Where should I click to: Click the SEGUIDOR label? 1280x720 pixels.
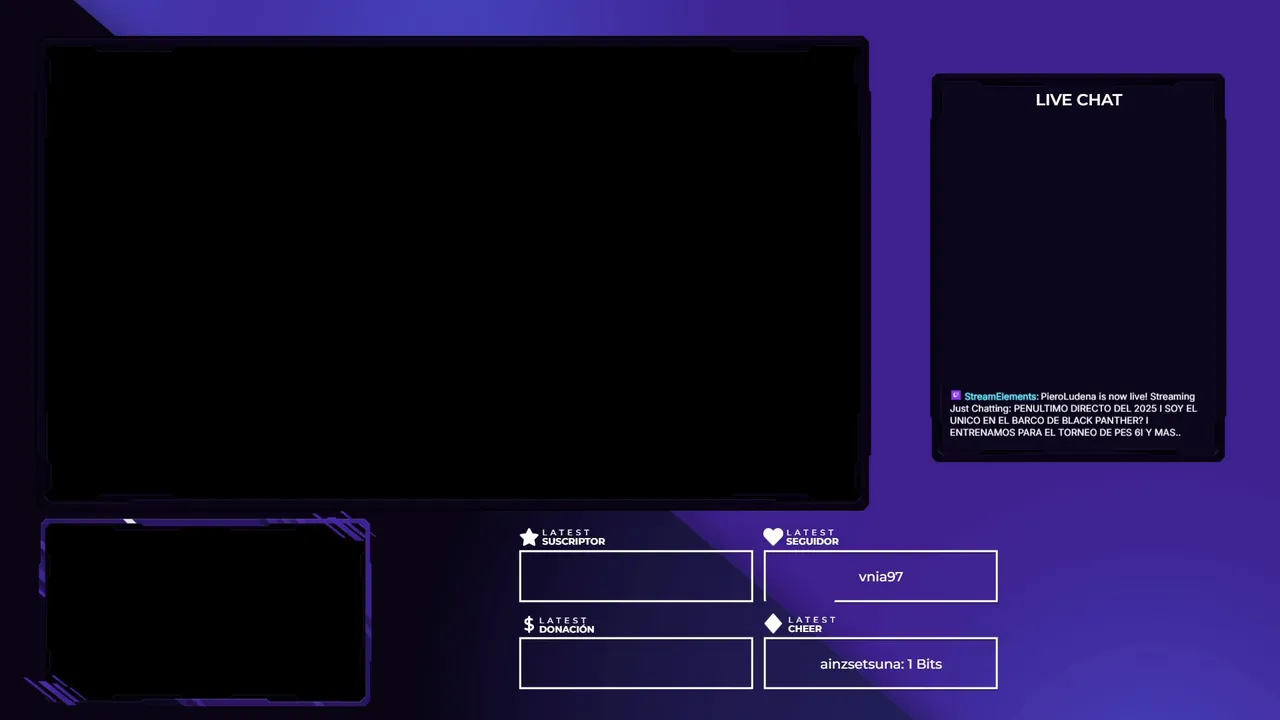[x=812, y=542]
